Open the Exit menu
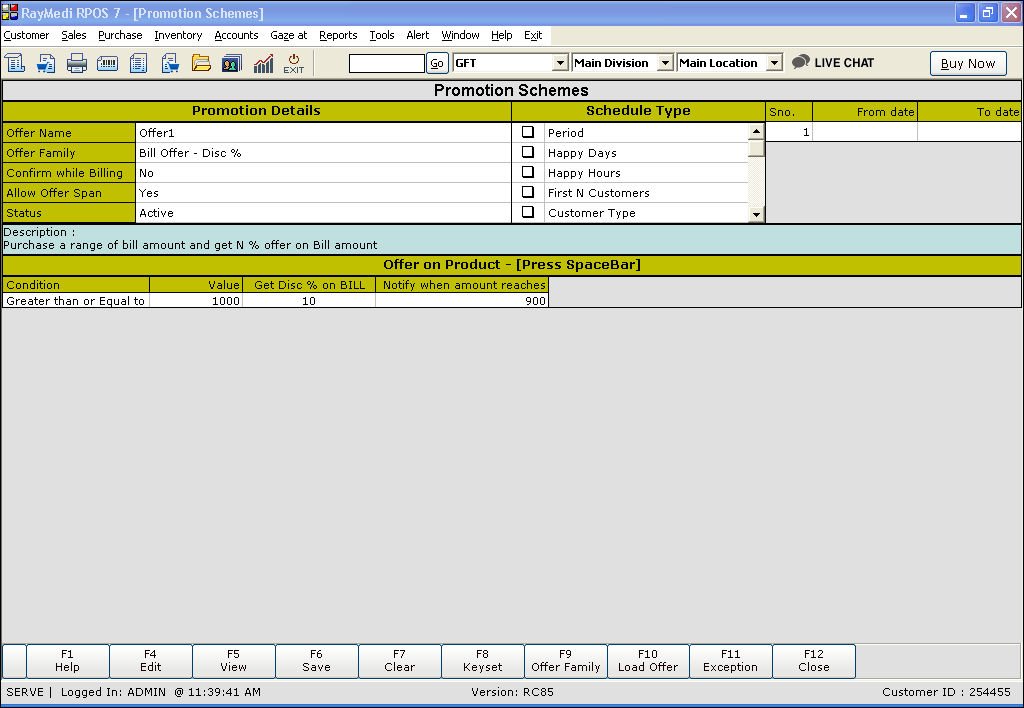The height and width of the screenshot is (708, 1024). [533, 35]
